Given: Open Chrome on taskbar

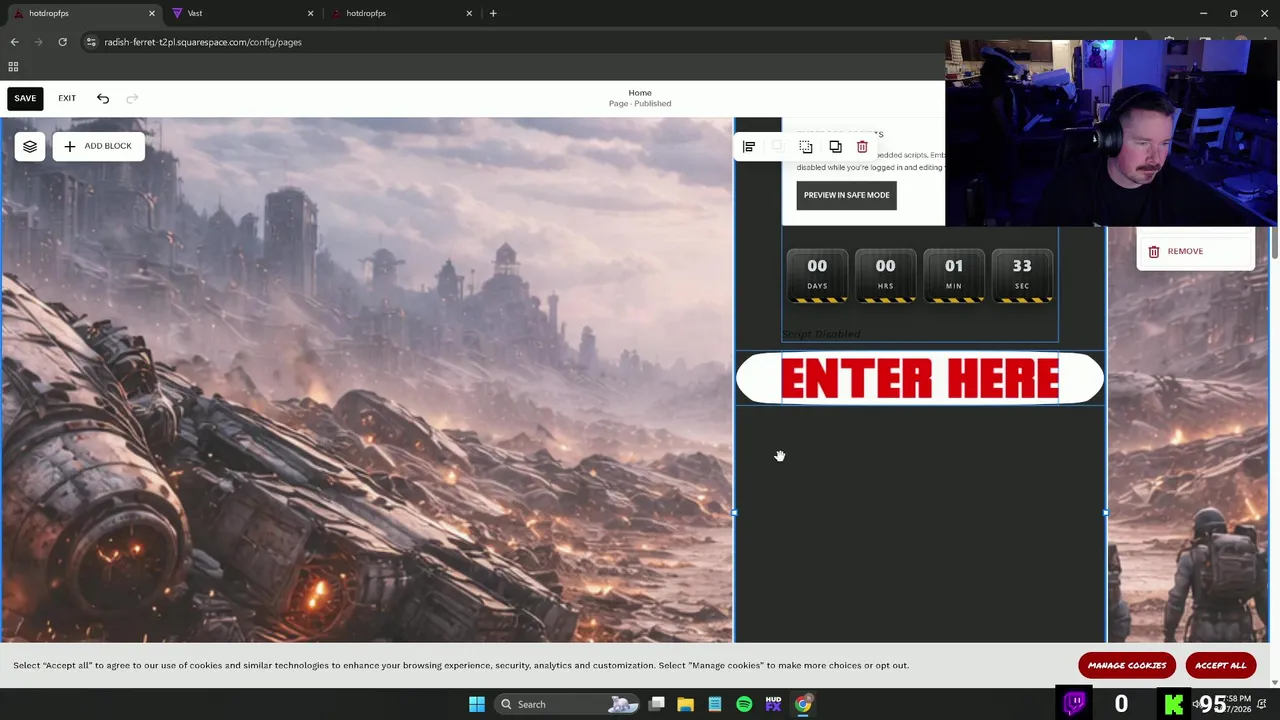Looking at the screenshot, I should 803,704.
